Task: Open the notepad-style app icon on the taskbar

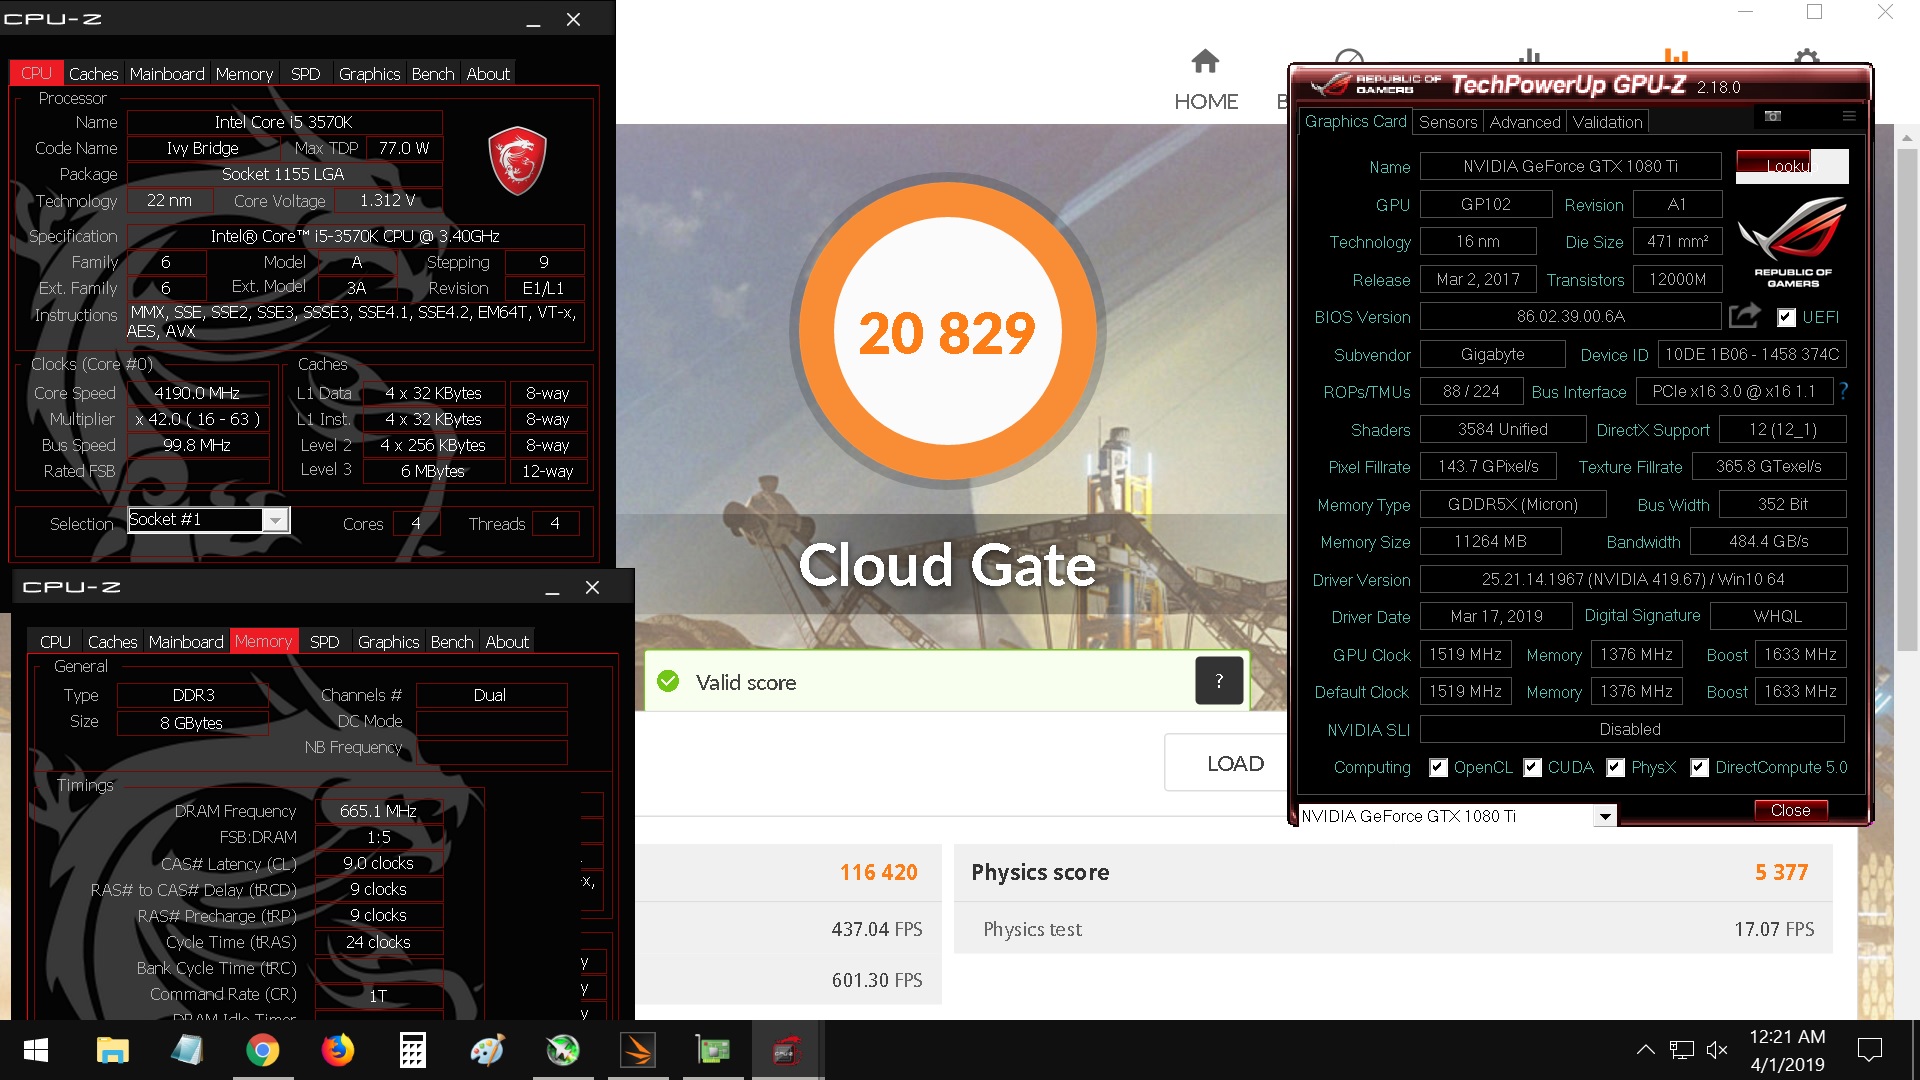Action: [x=187, y=1050]
